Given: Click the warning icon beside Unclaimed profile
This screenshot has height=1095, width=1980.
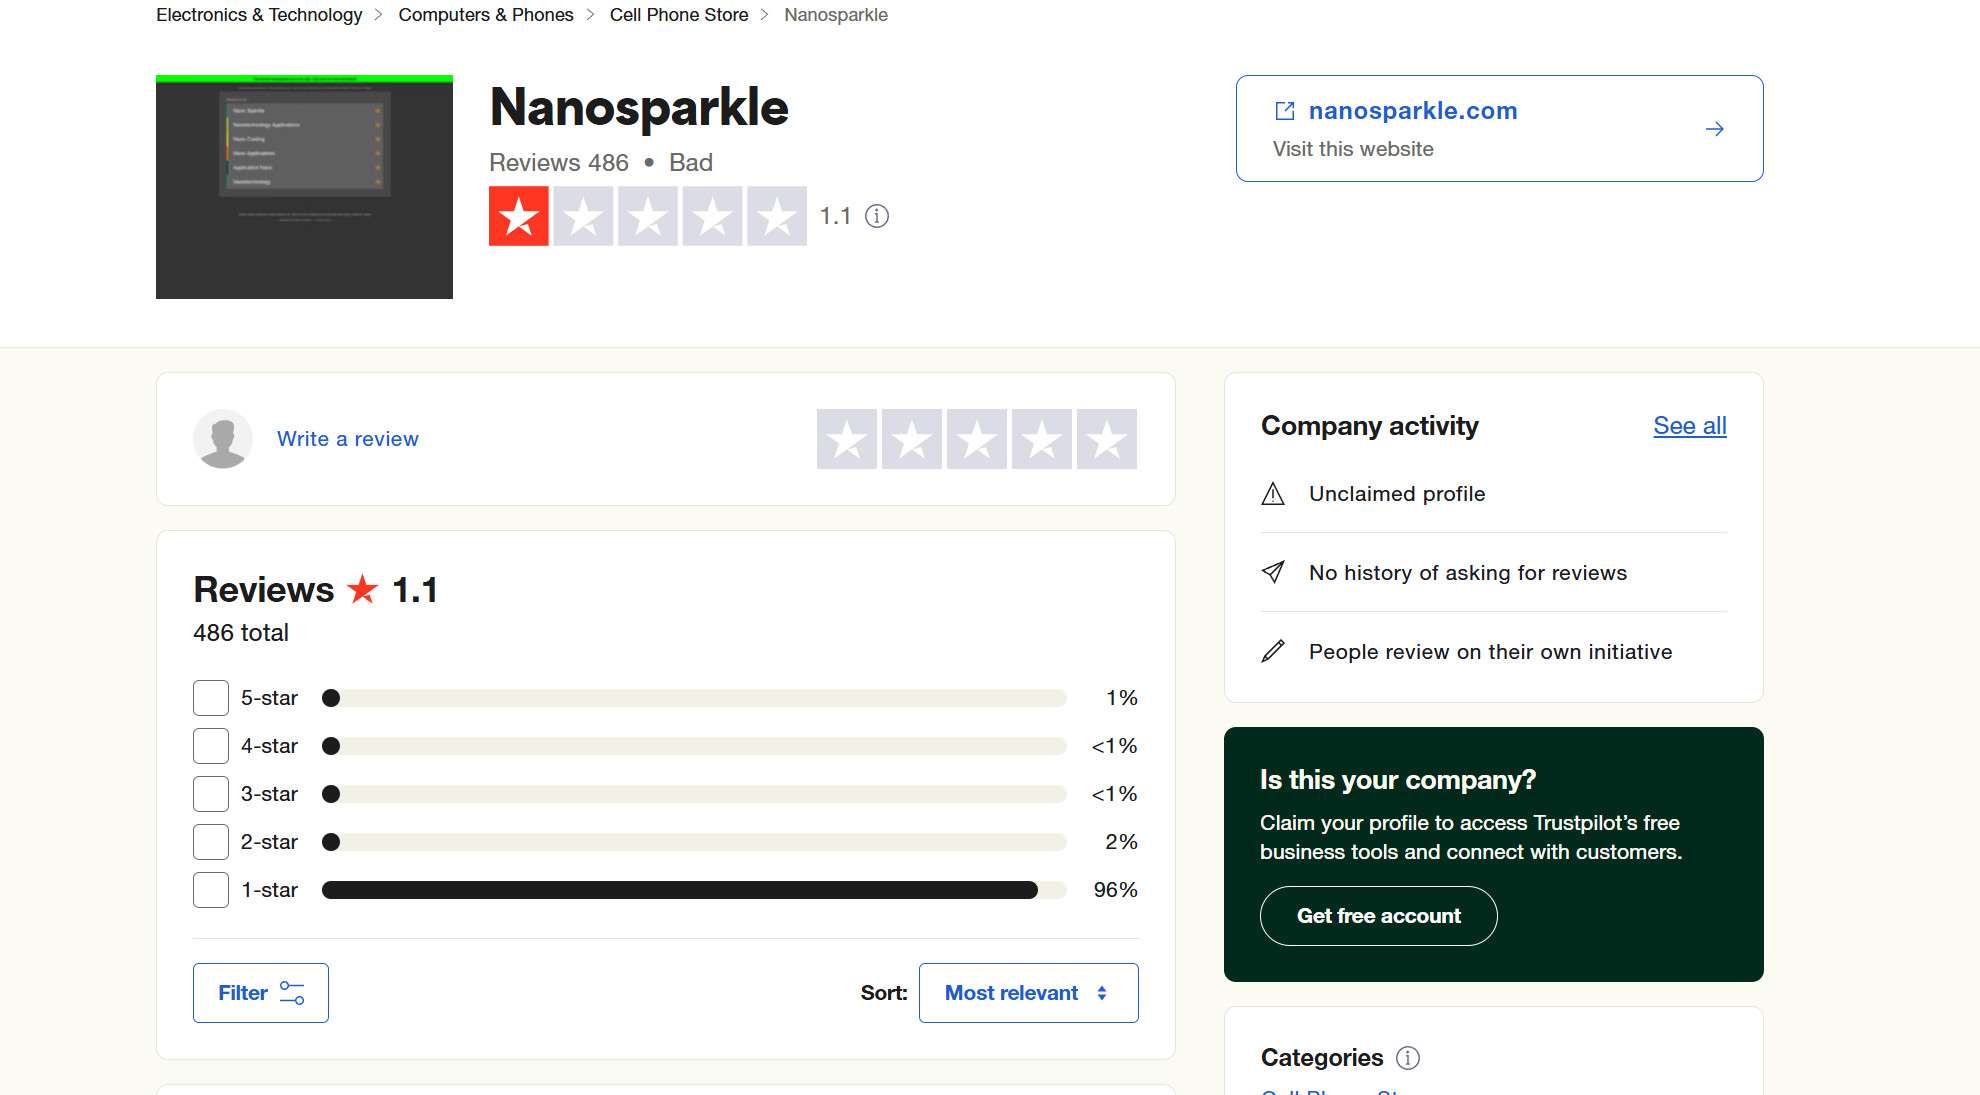Looking at the screenshot, I should pyautogui.click(x=1272, y=493).
